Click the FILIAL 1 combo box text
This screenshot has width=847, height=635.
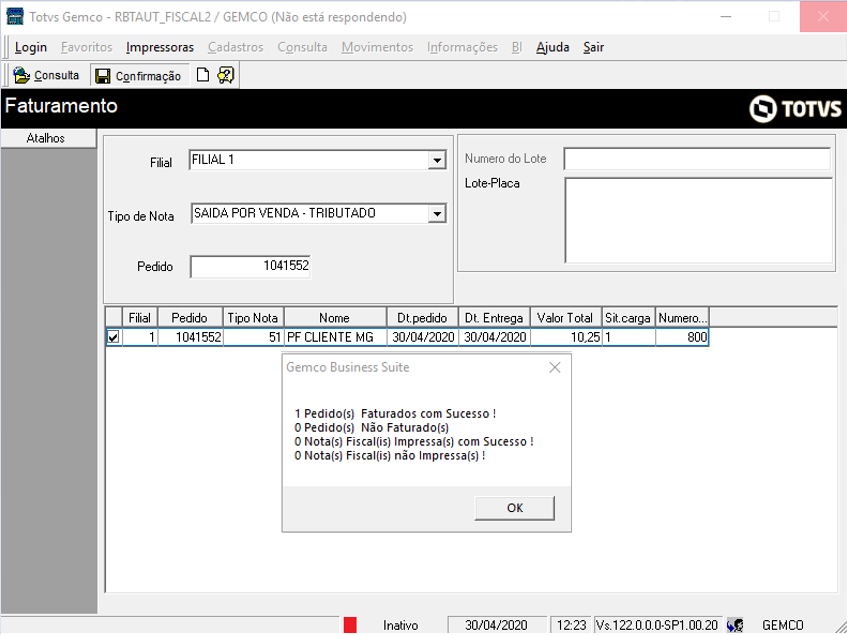click(x=213, y=160)
